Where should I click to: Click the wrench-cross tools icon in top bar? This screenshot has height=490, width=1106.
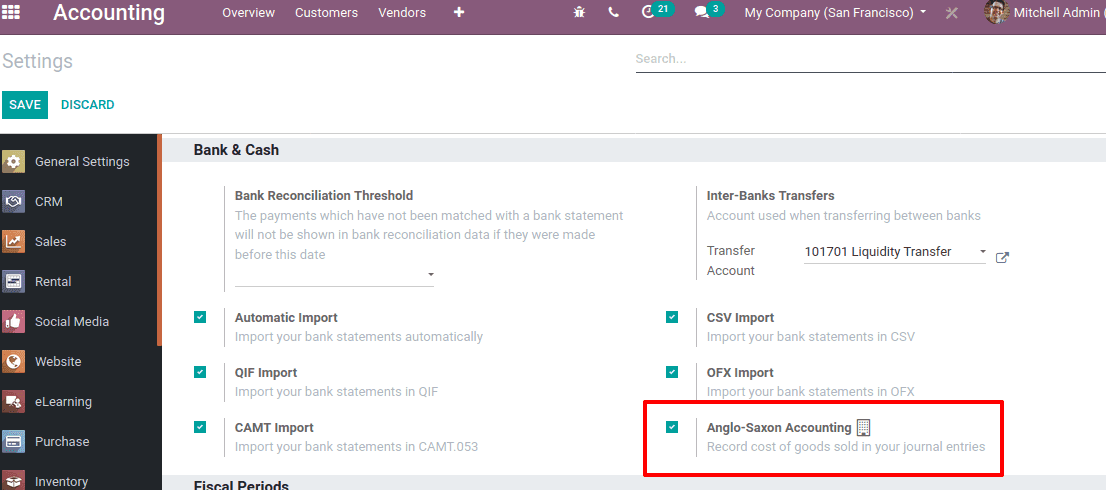coord(952,13)
